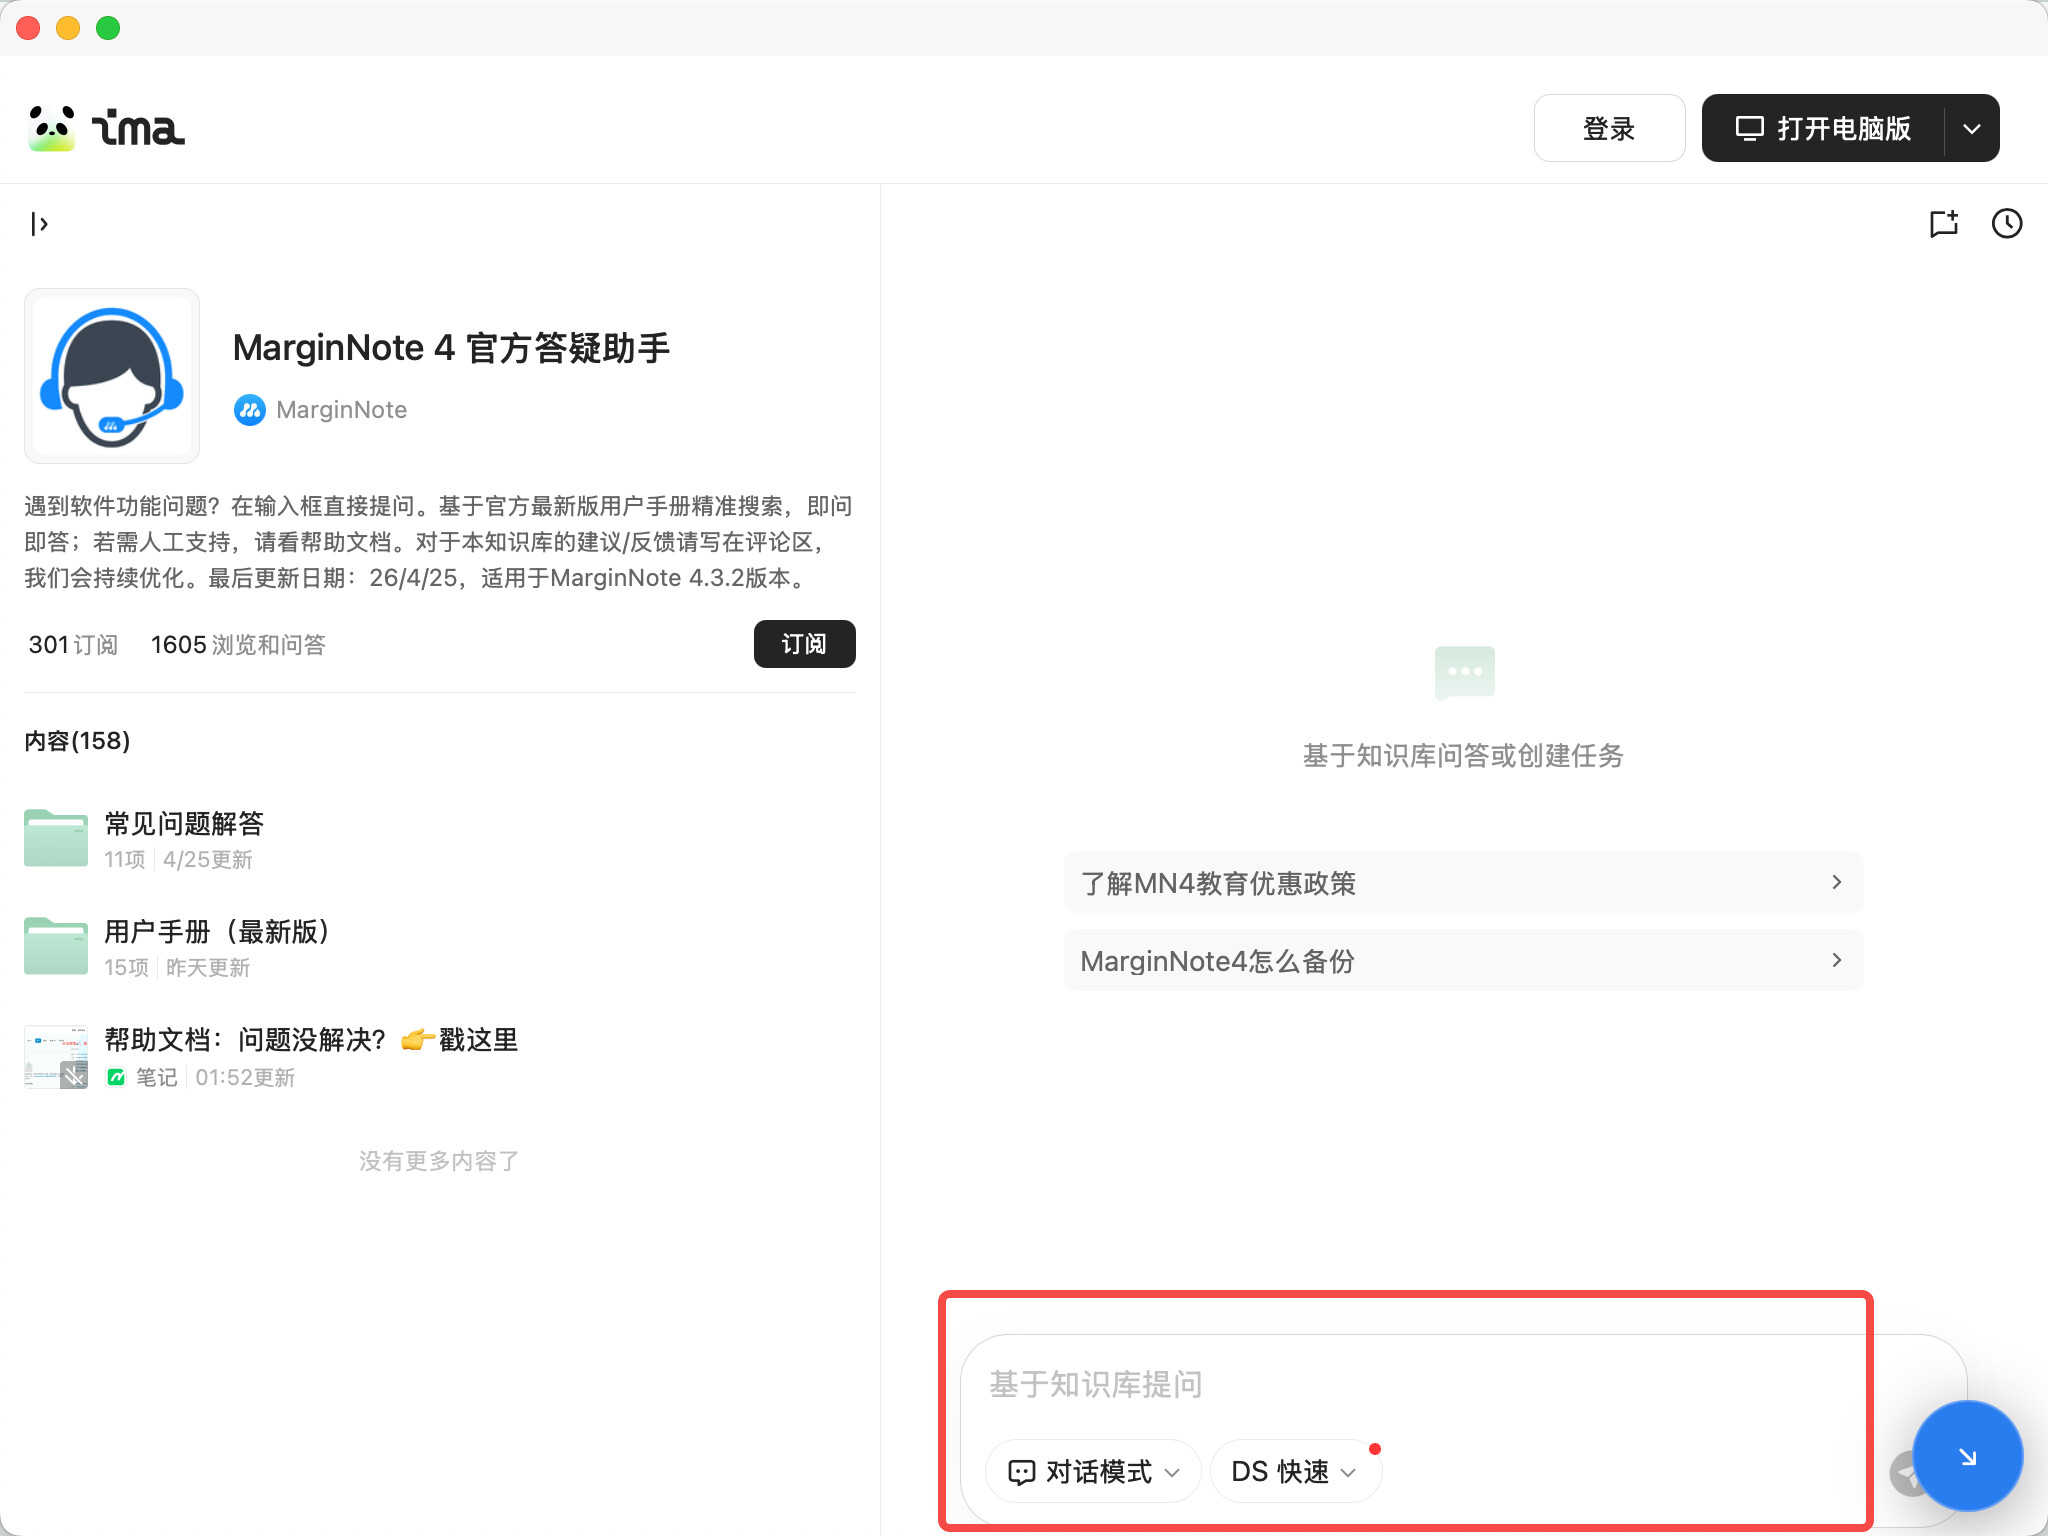
Task: Expand the collapsed sidebar panel icon
Action: (40, 224)
